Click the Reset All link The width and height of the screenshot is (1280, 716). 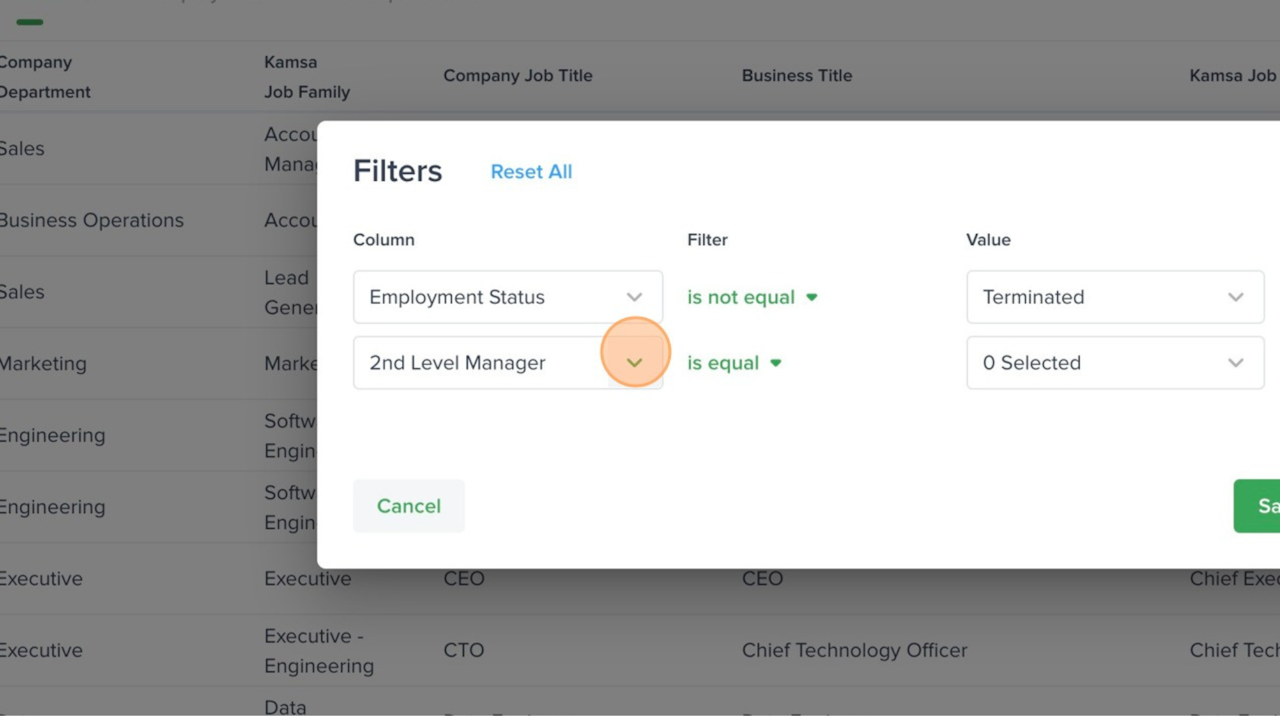531,172
